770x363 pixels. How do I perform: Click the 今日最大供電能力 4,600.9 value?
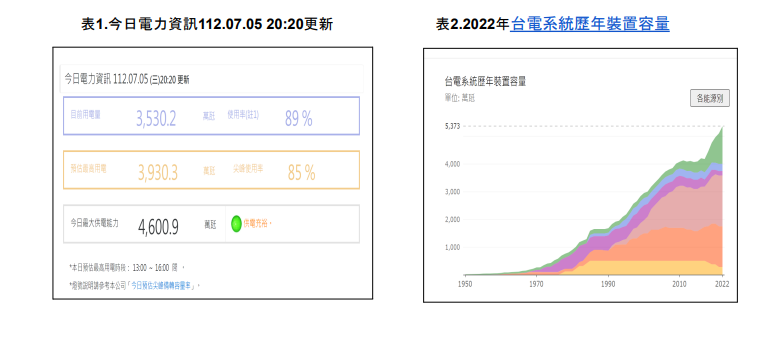pos(158,227)
